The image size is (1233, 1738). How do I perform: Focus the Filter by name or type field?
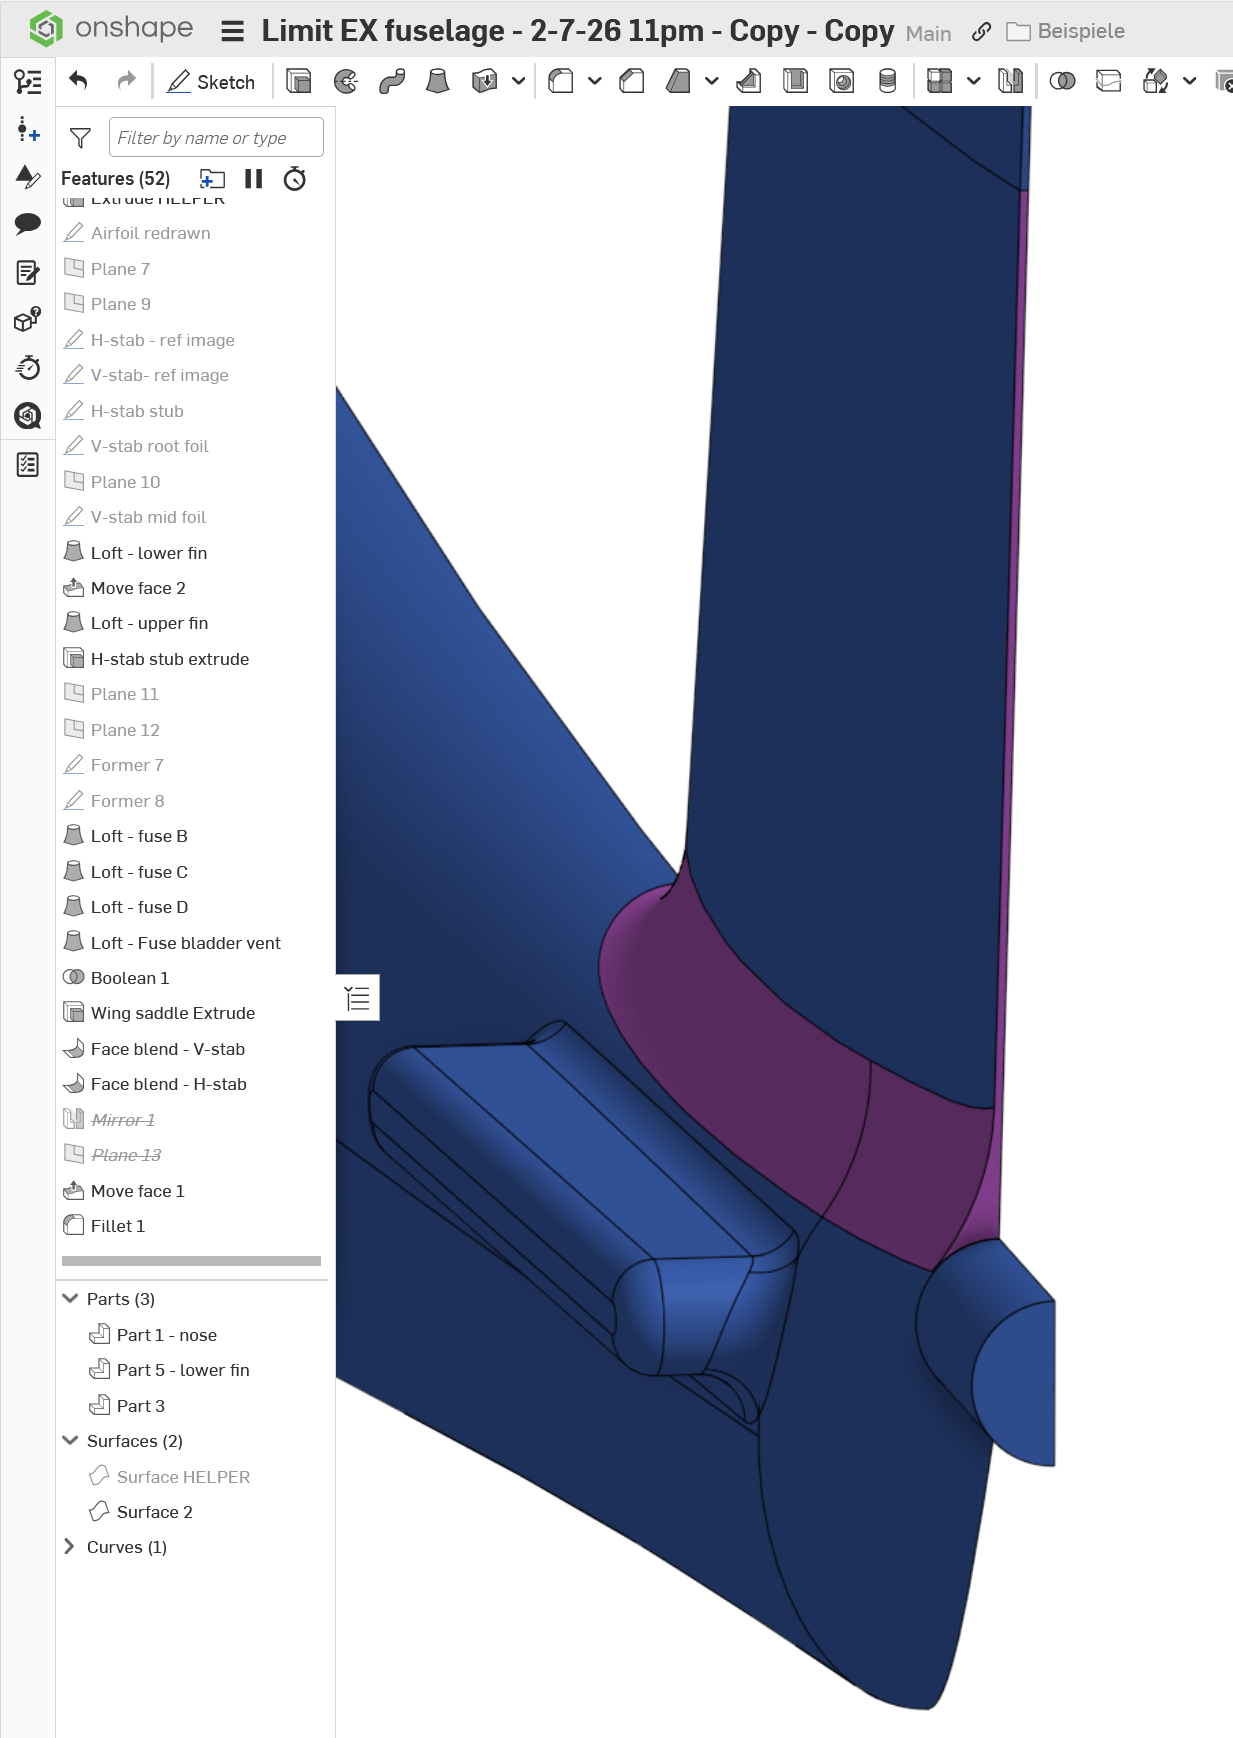pyautogui.click(x=216, y=137)
